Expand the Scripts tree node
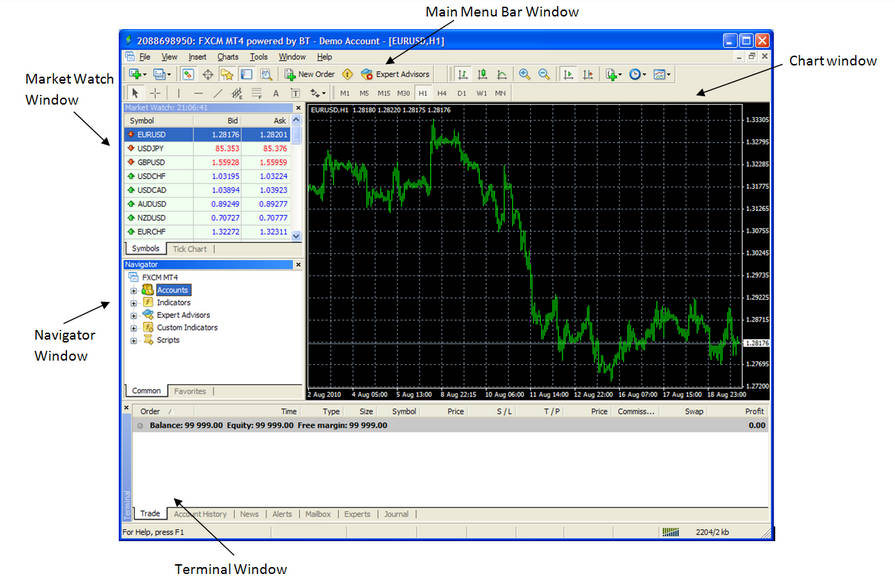This screenshot has width=895, height=576. (x=134, y=340)
